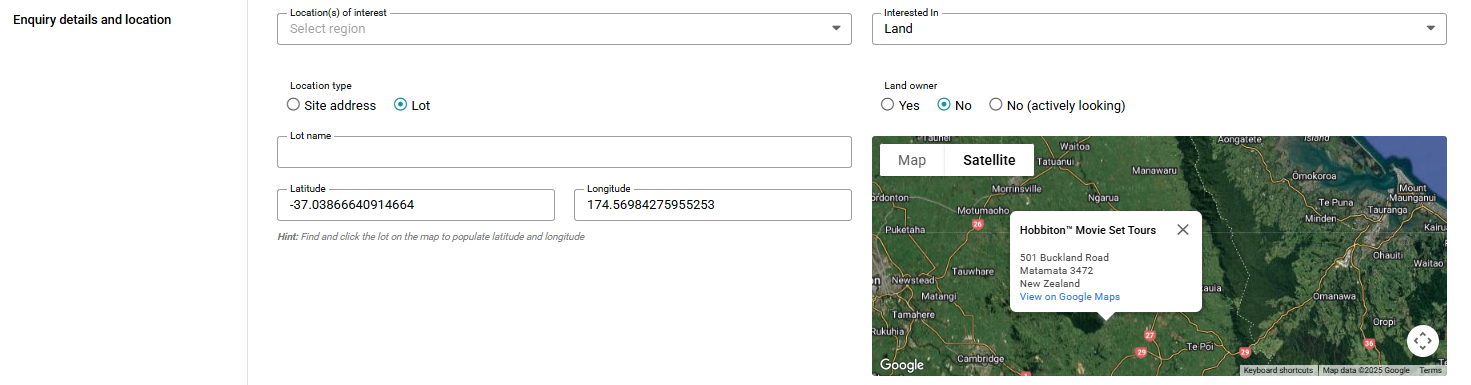Image resolution: width=1471 pixels, height=385 pixels.
Task: Open the map Terms link
Action: click(1430, 370)
